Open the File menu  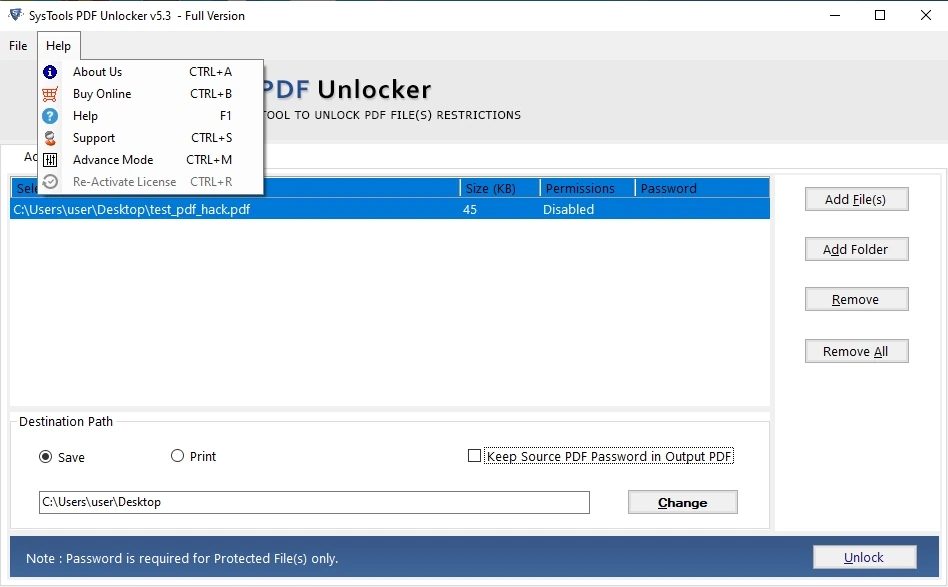point(18,46)
